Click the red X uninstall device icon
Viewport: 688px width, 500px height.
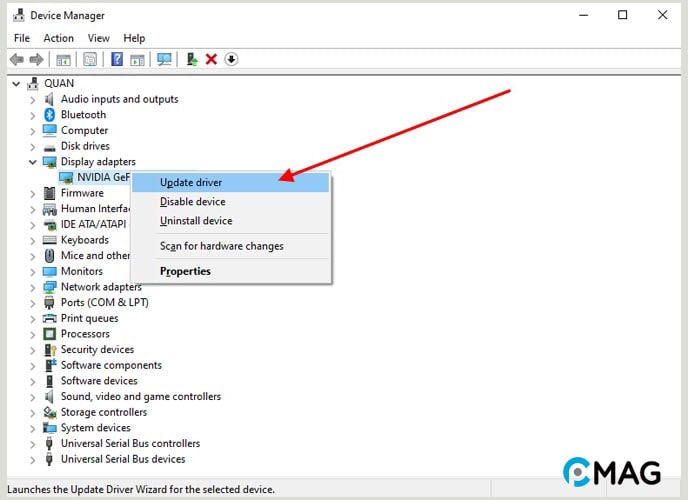211,59
